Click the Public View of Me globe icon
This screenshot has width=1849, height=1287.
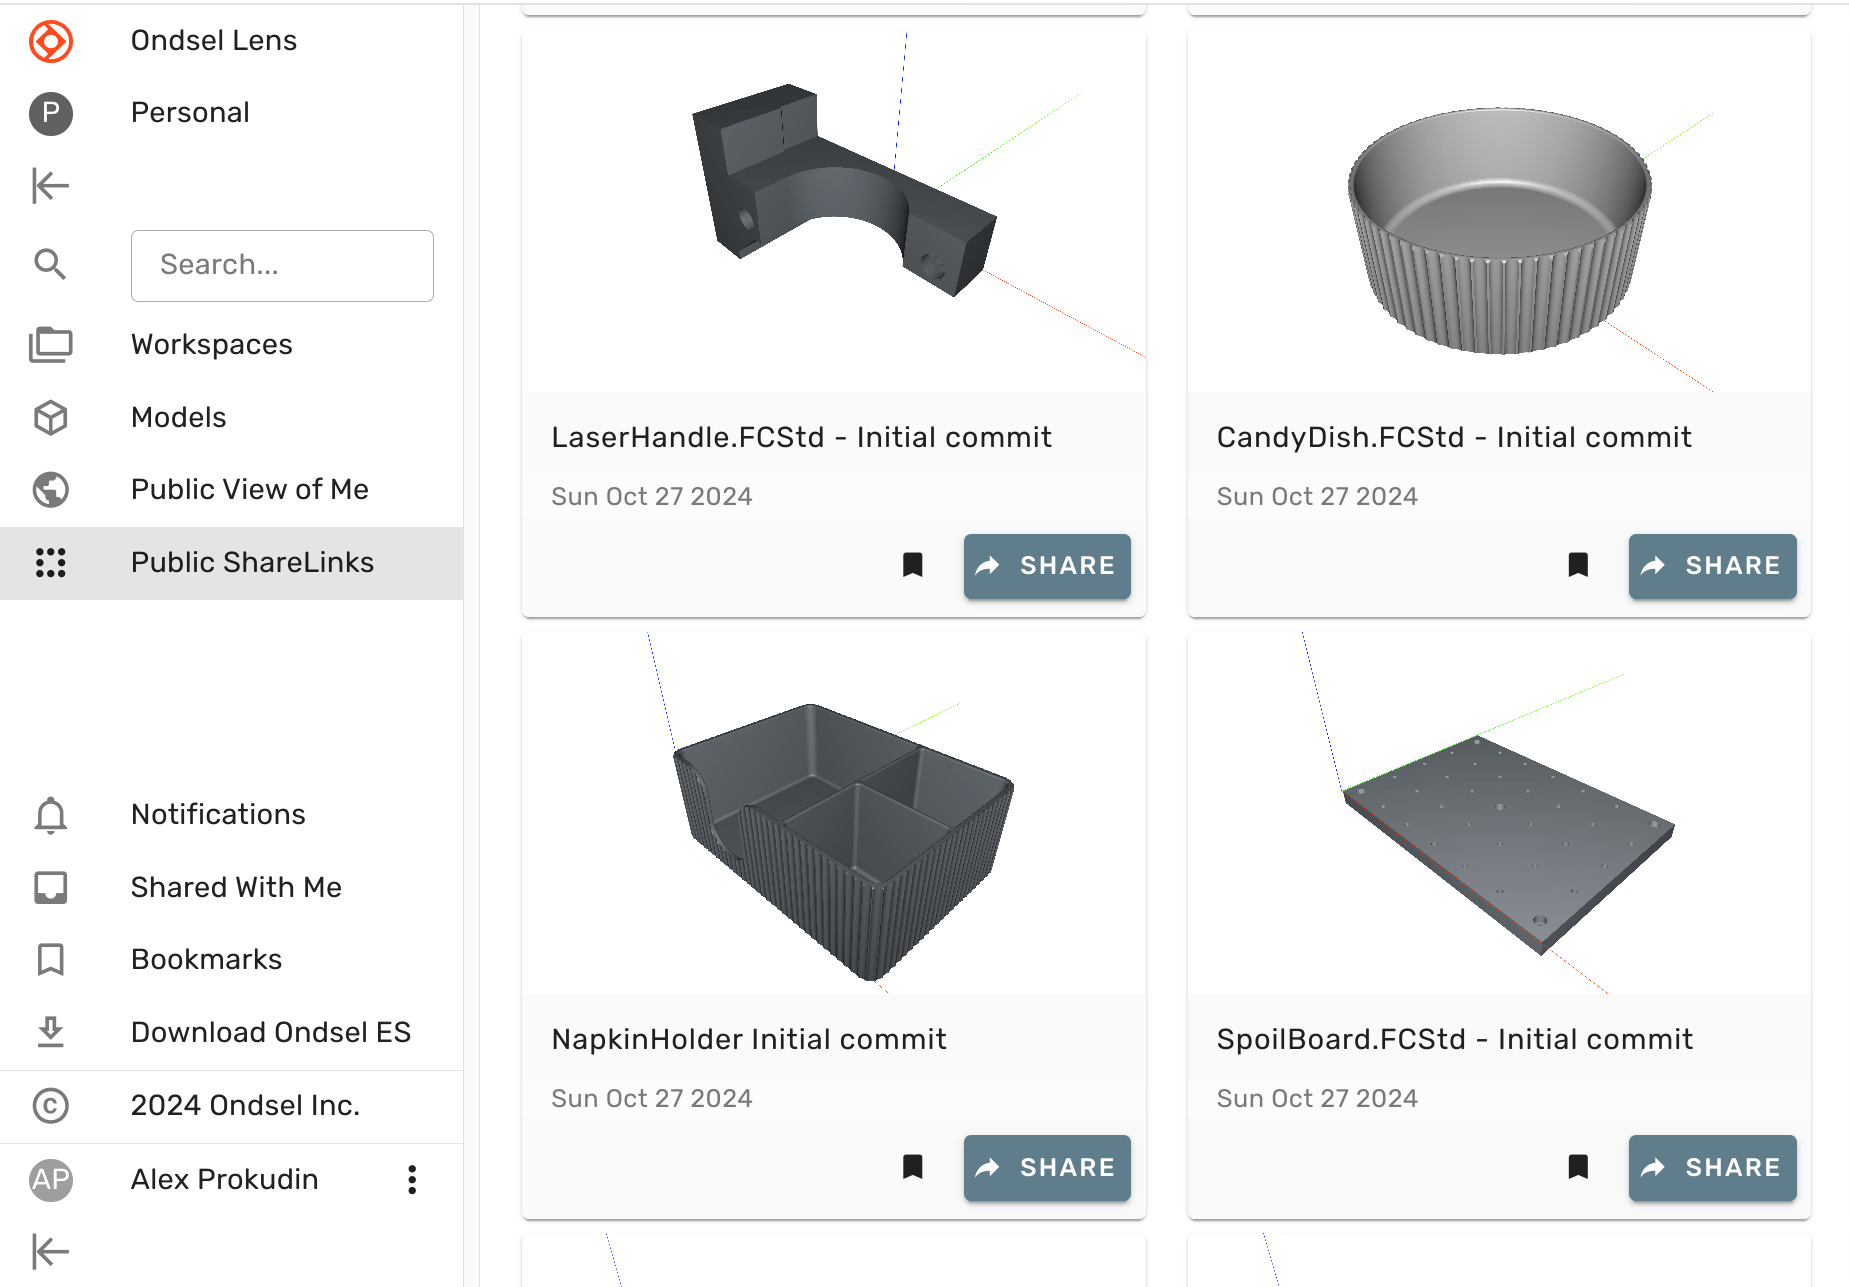coord(51,490)
